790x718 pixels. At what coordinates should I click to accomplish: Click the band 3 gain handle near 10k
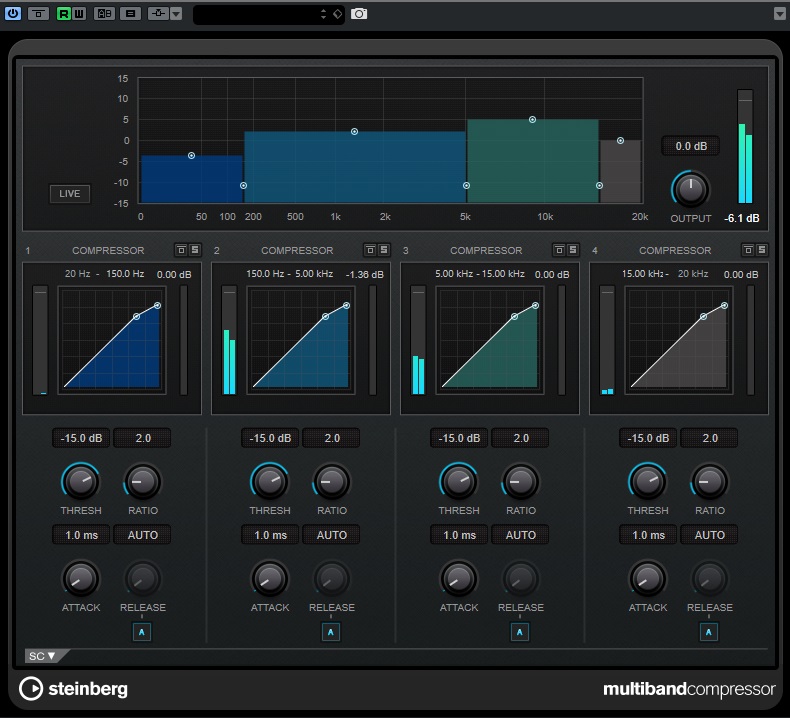[x=533, y=119]
